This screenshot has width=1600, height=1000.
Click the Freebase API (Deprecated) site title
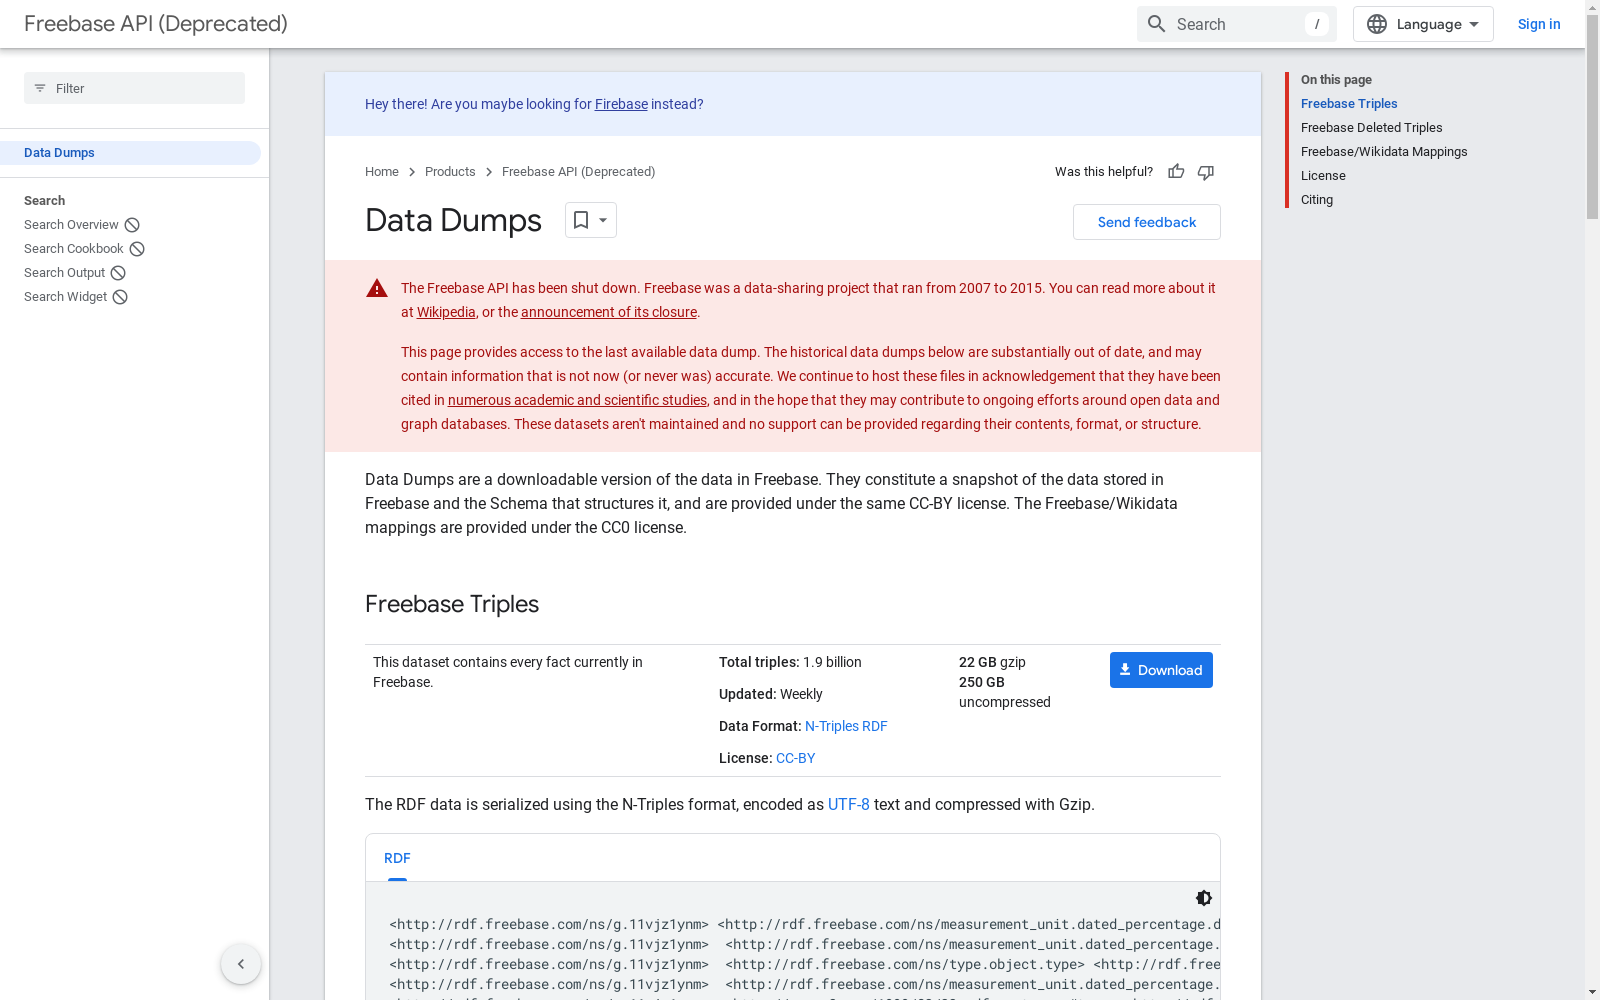point(156,24)
